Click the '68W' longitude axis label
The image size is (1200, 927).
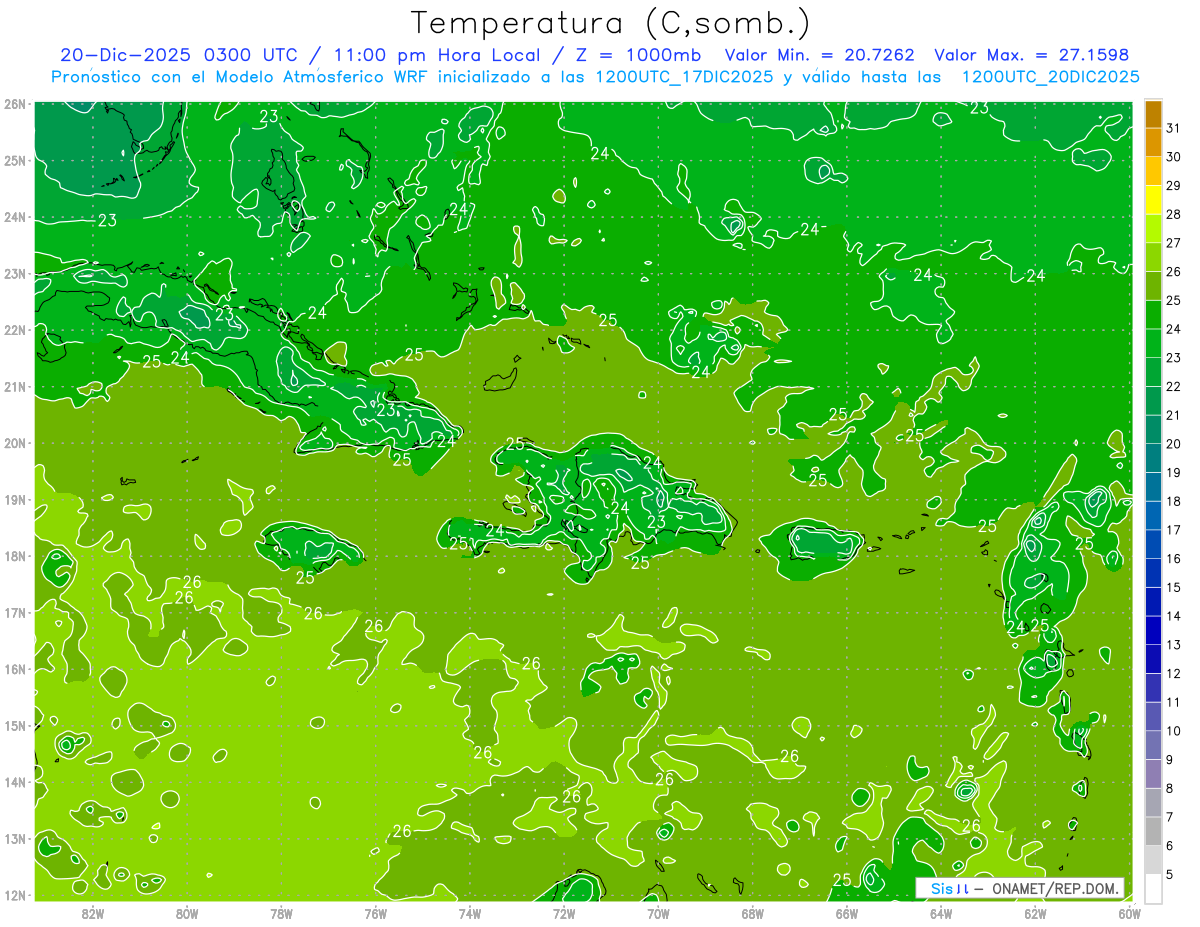pos(752,913)
